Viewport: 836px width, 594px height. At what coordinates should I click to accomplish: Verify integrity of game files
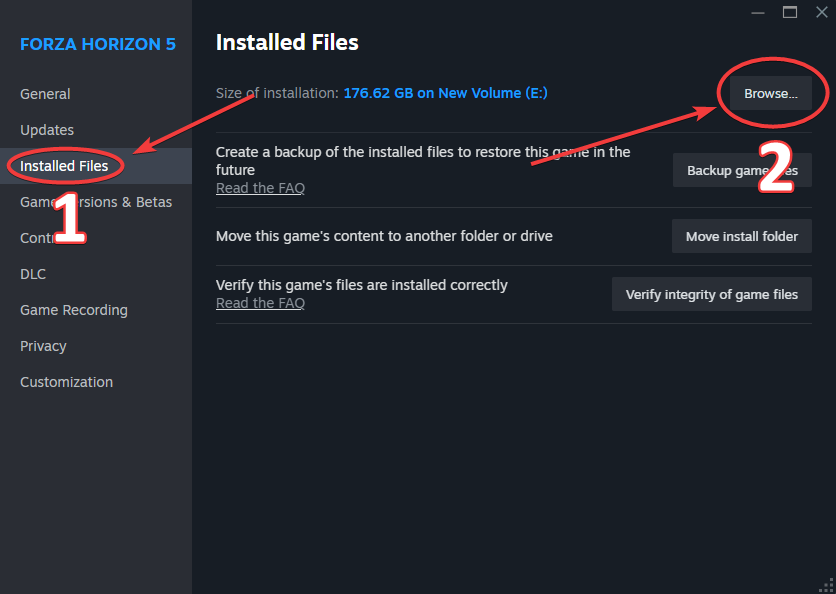coord(712,294)
